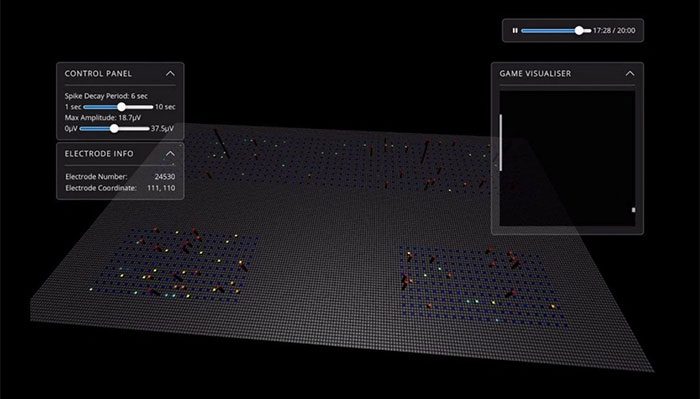Select the electrode number value 24530

pos(165,177)
